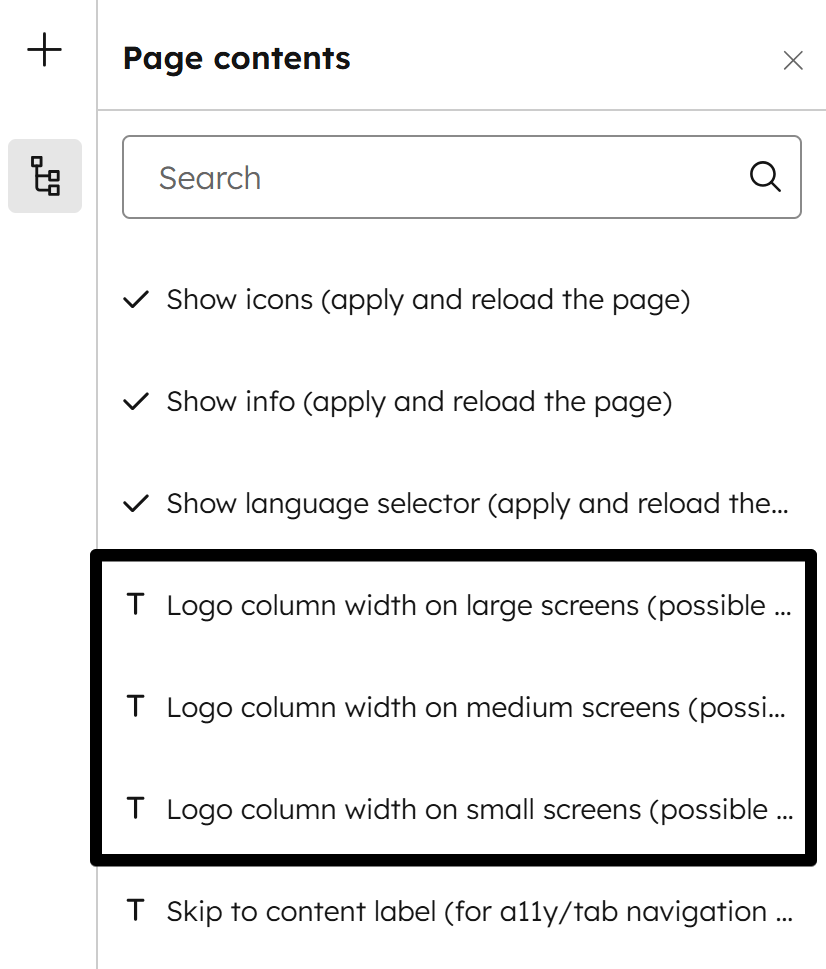This screenshot has width=826, height=969.
Task: Close the Page contents panel
Action: [793, 60]
